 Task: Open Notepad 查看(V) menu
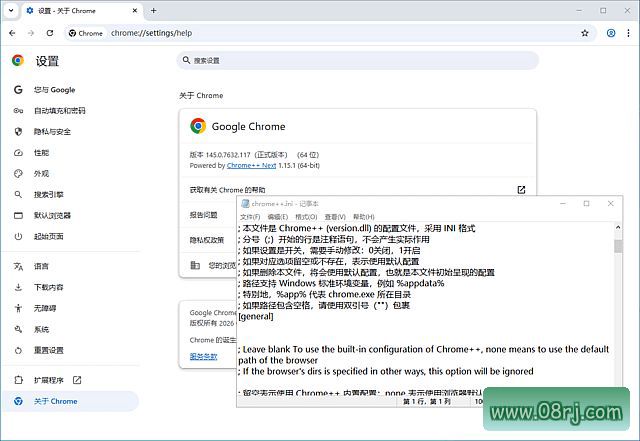[335, 217]
